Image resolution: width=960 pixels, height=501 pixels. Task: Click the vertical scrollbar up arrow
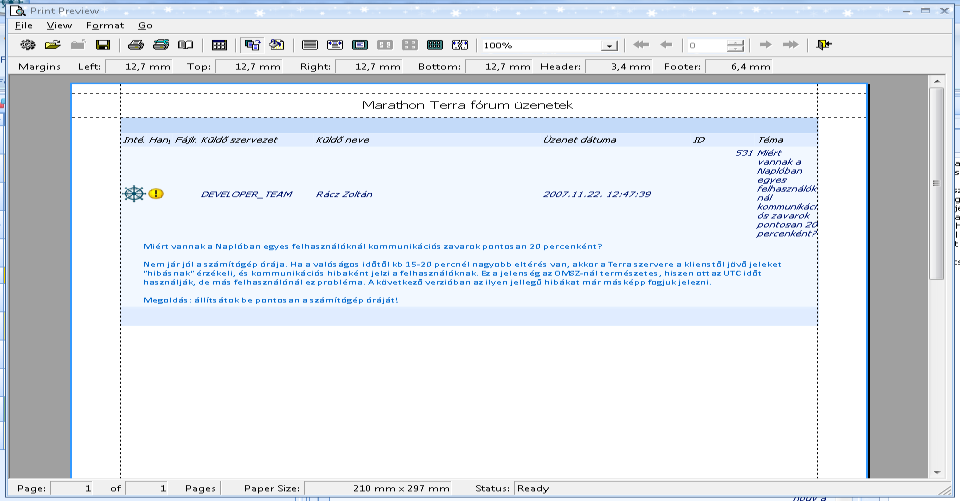[x=937, y=81]
